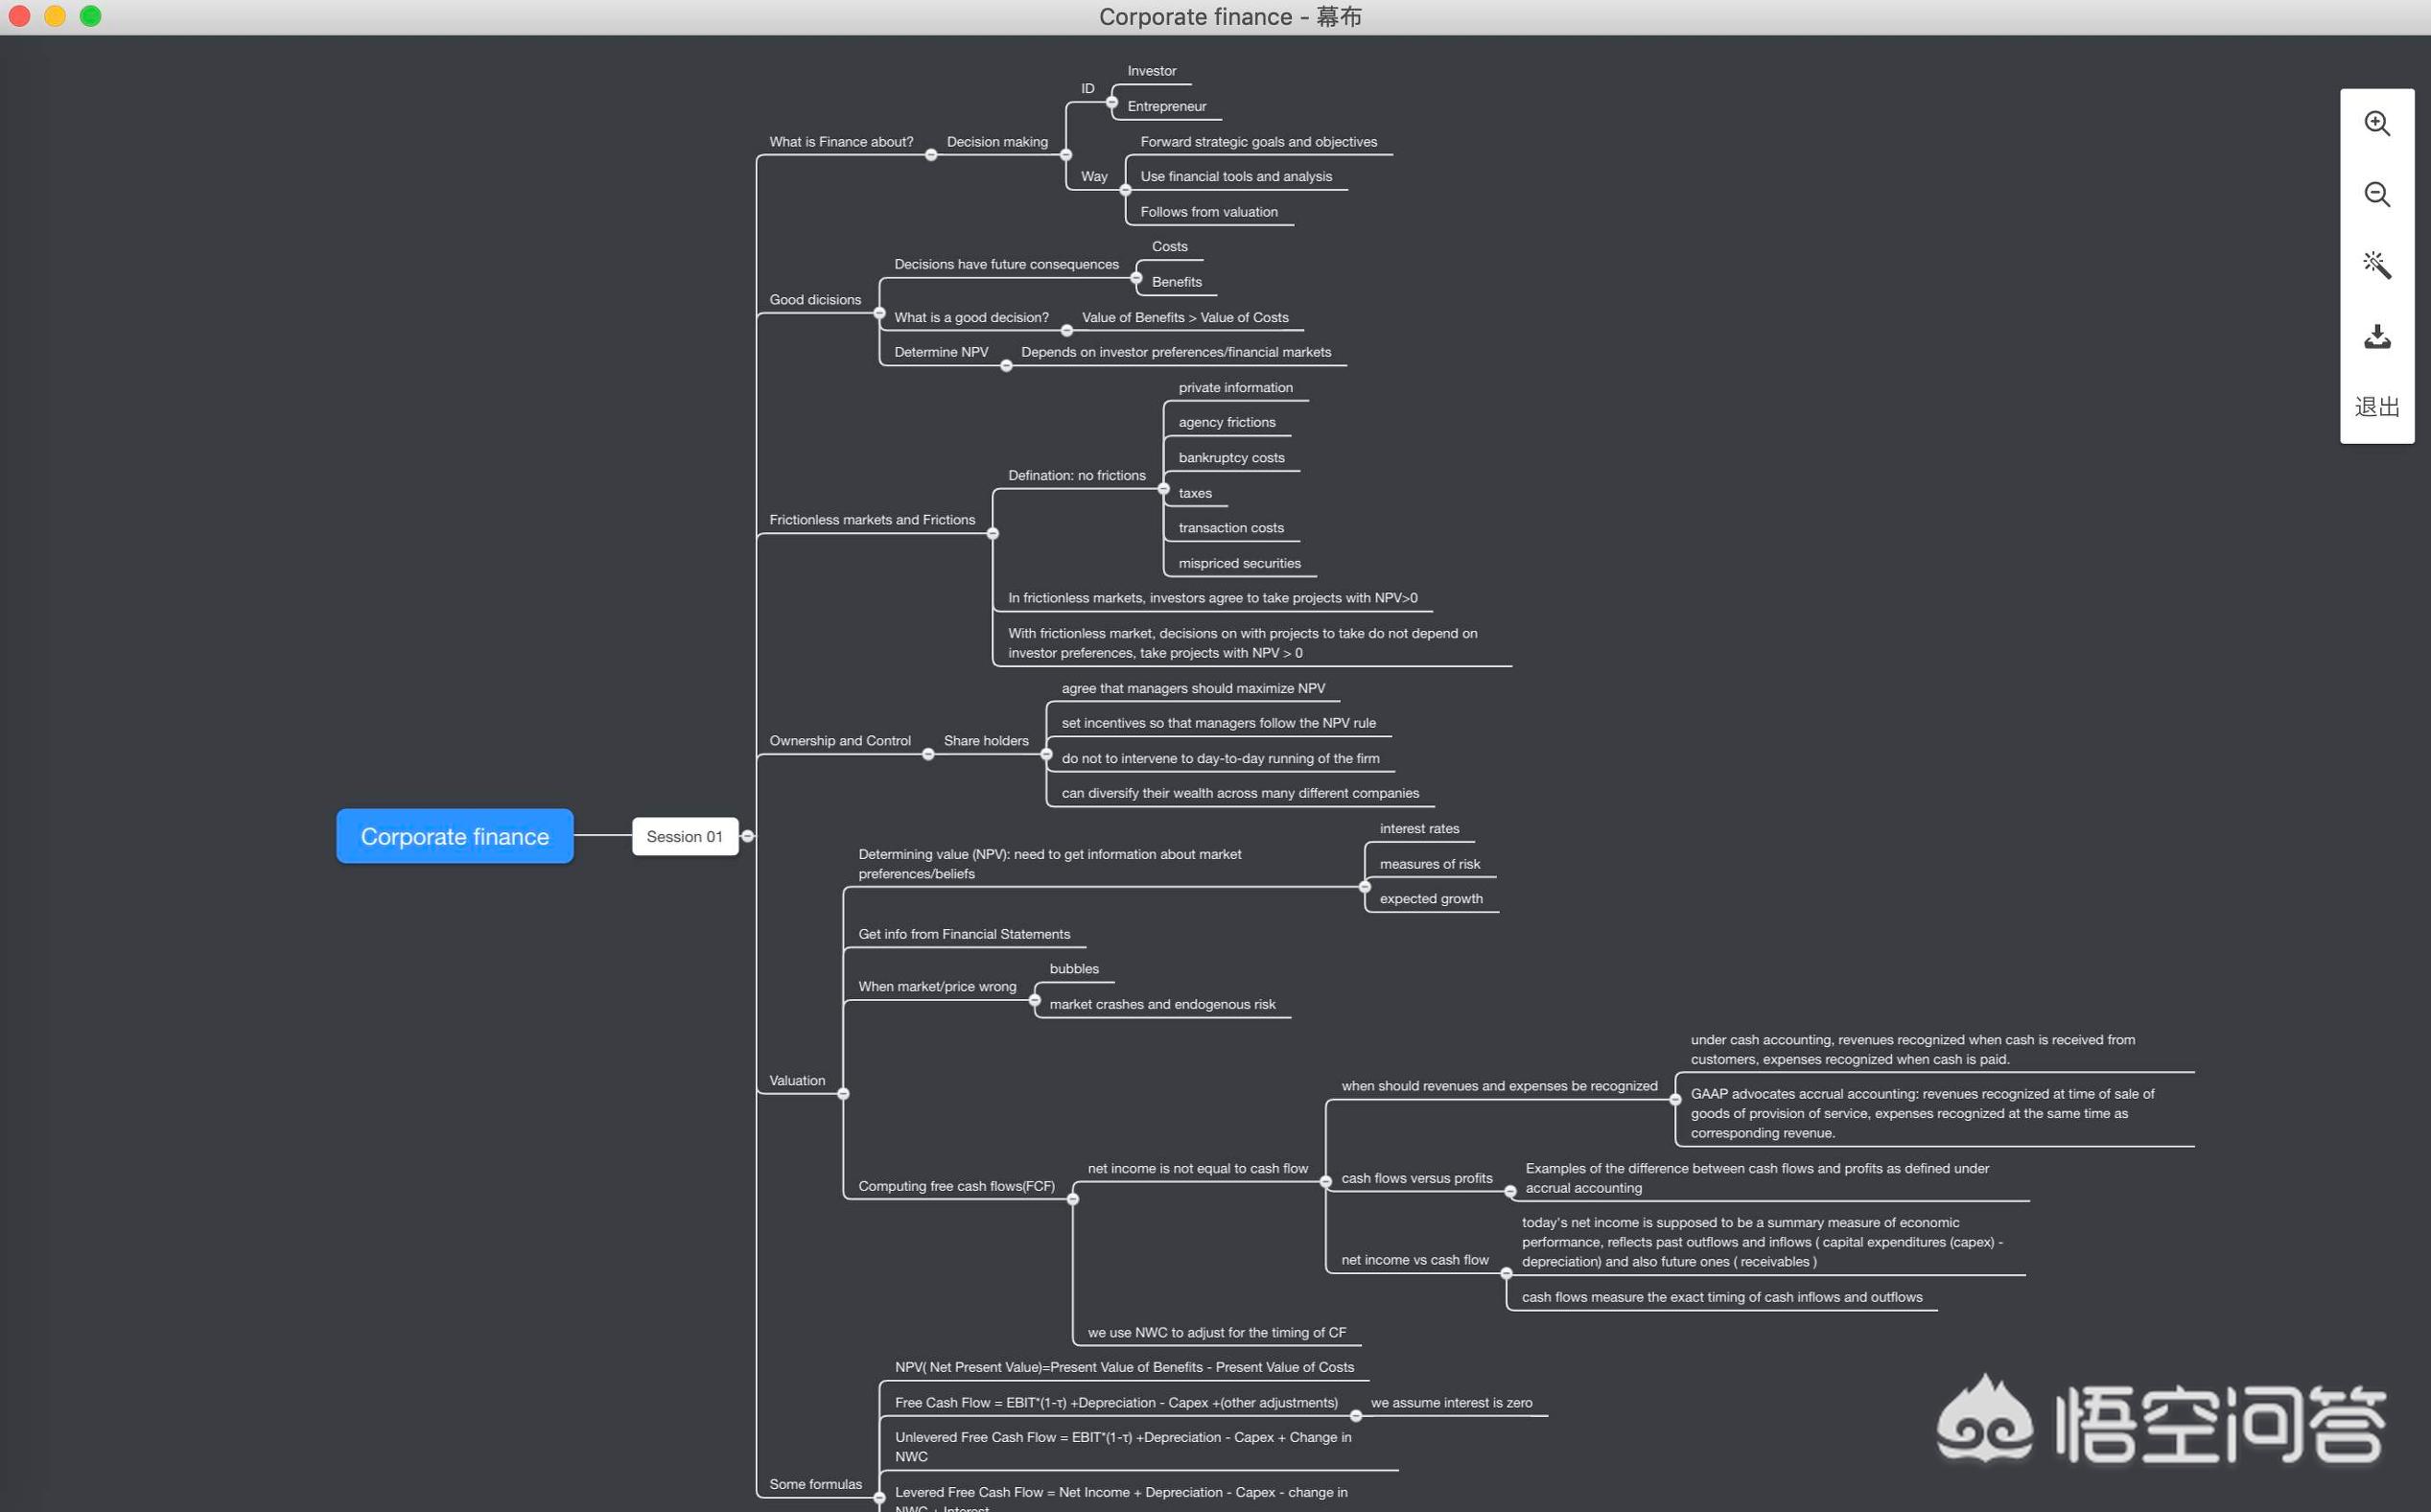Select the Session 01 node
Viewport: 2431px width, 1512px height.
coord(684,836)
